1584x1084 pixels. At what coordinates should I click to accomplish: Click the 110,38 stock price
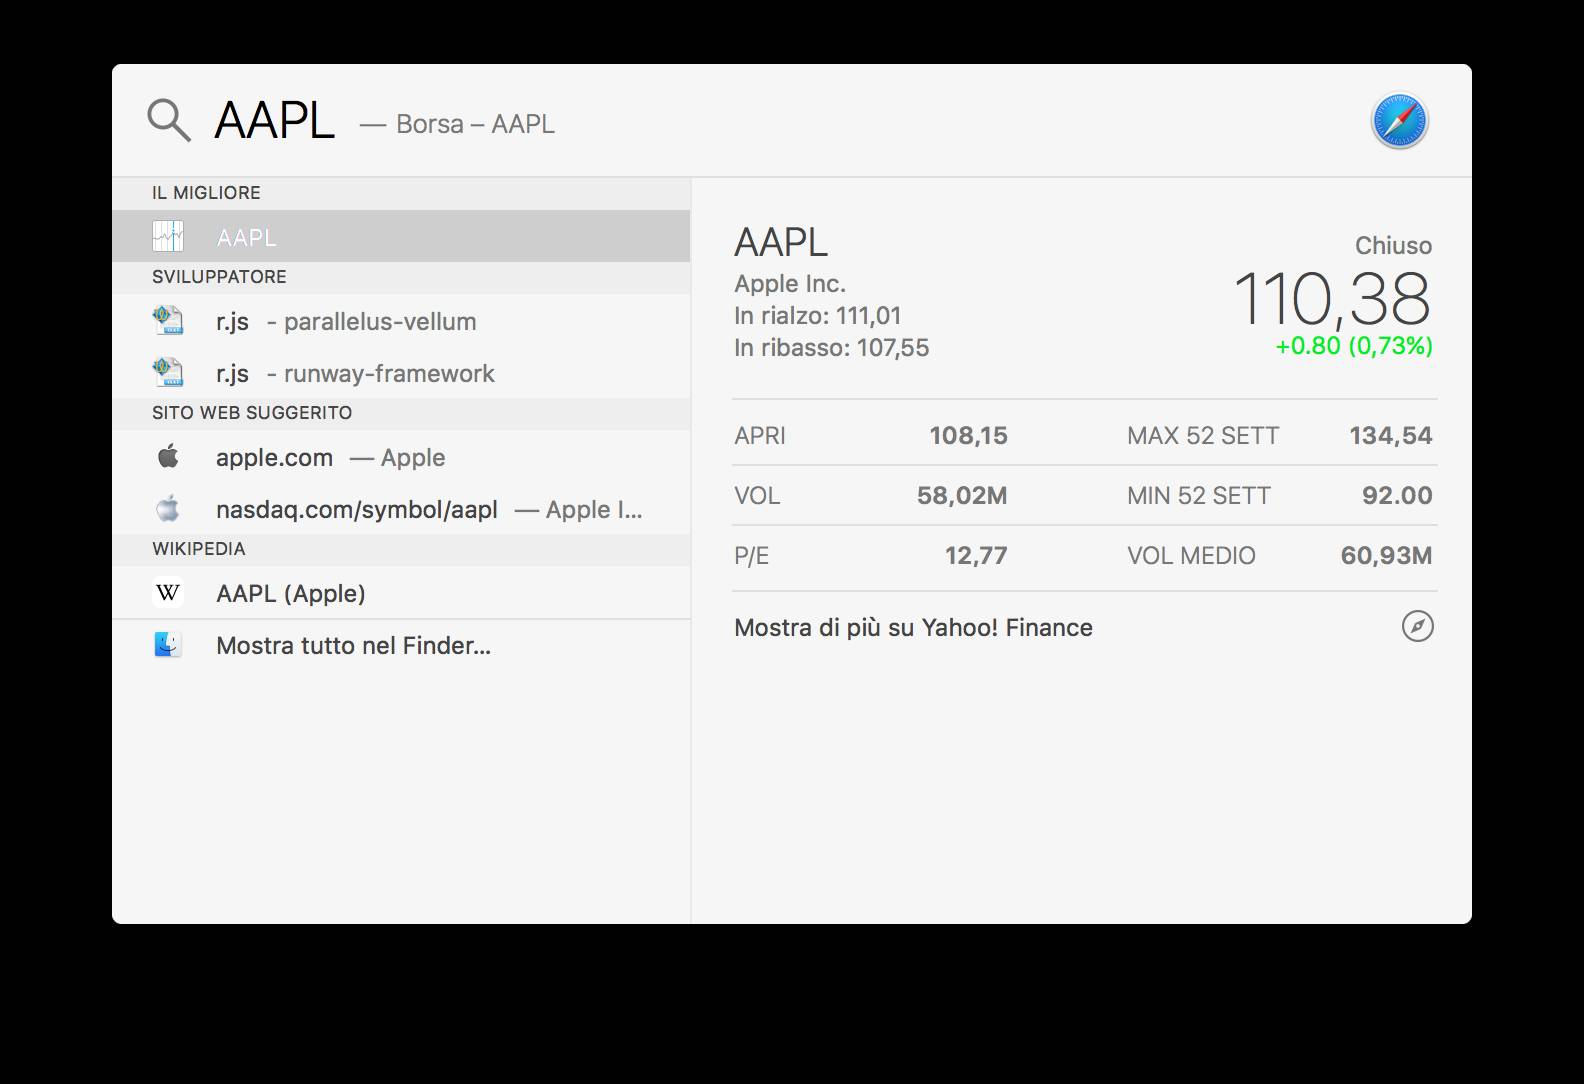coord(1332,298)
